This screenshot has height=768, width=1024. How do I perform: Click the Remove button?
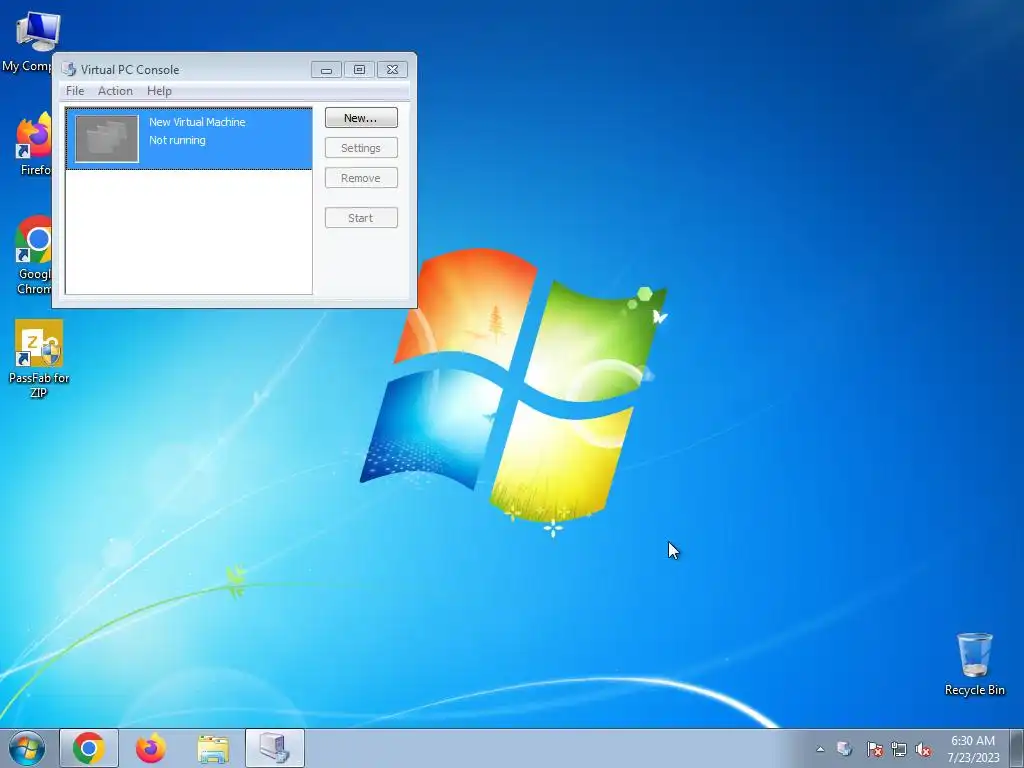pos(361,178)
